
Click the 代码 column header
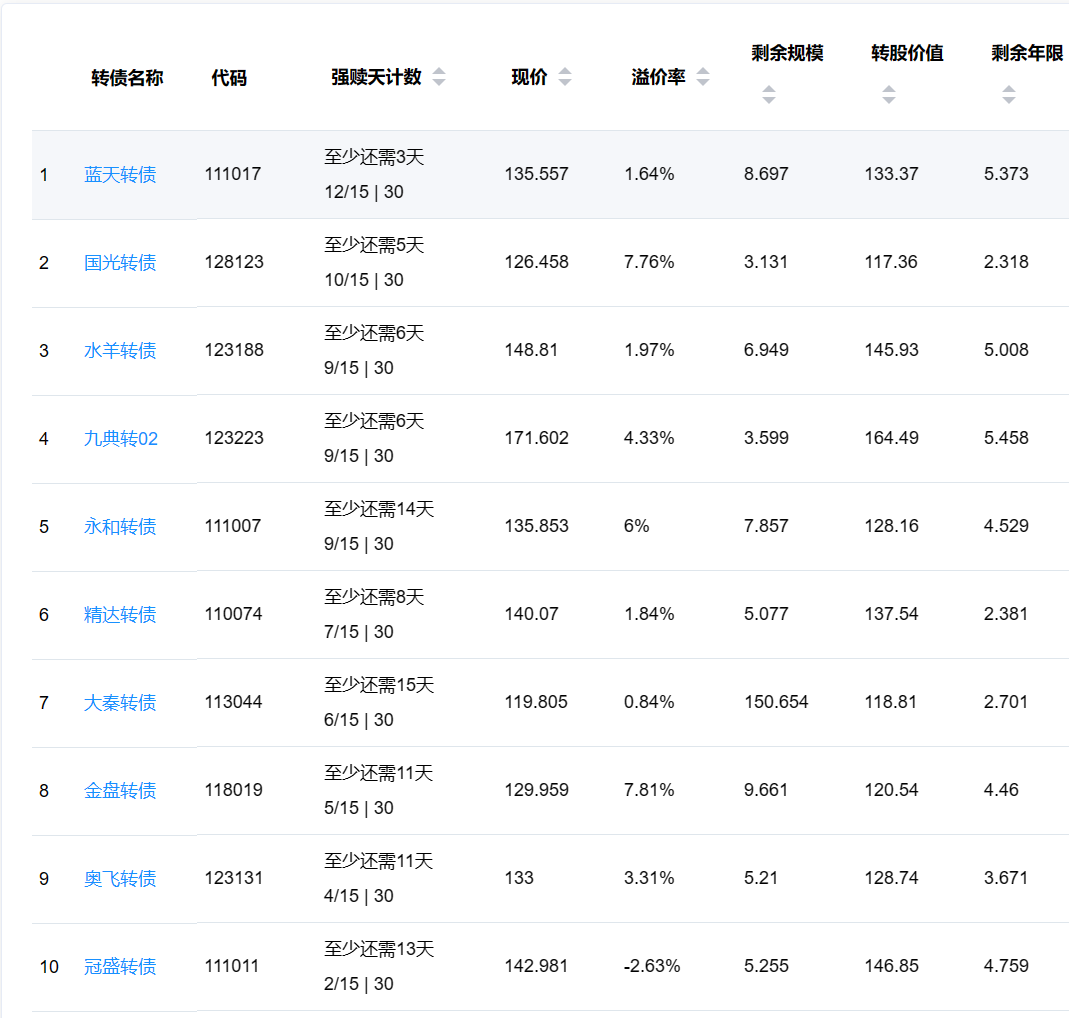229,79
